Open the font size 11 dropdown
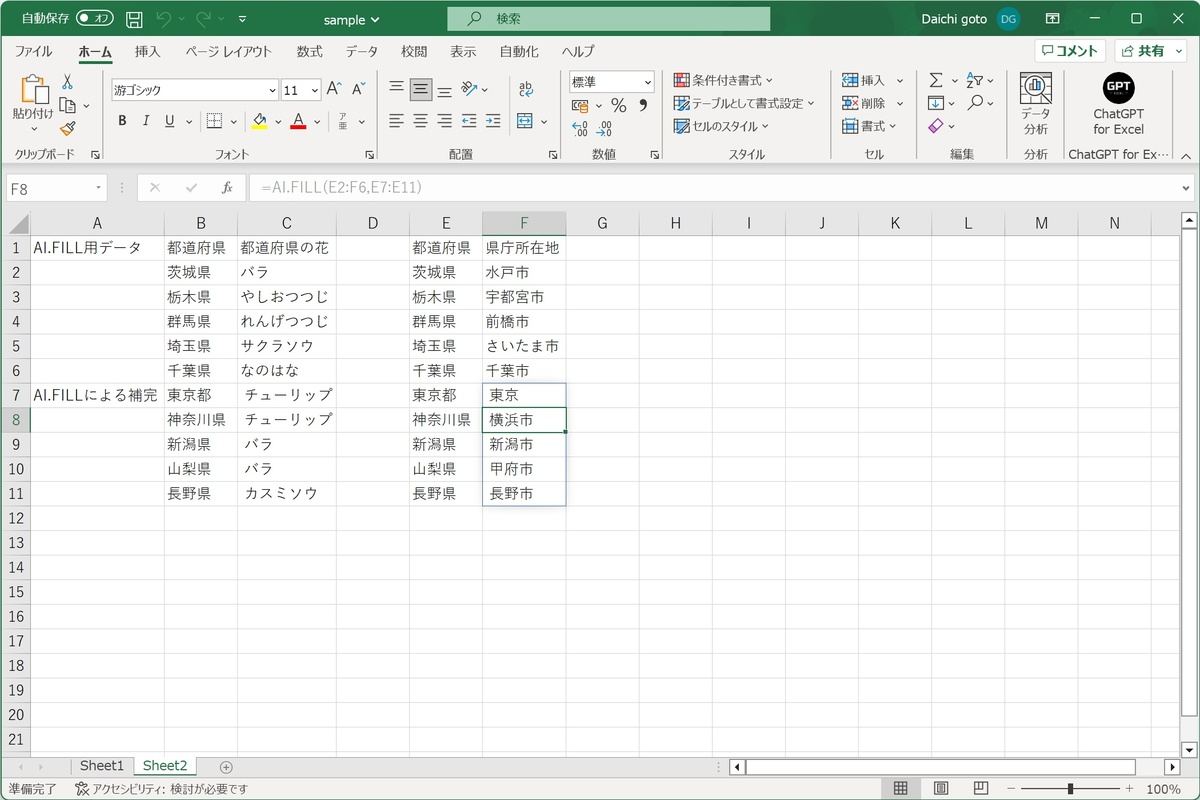 [315, 90]
